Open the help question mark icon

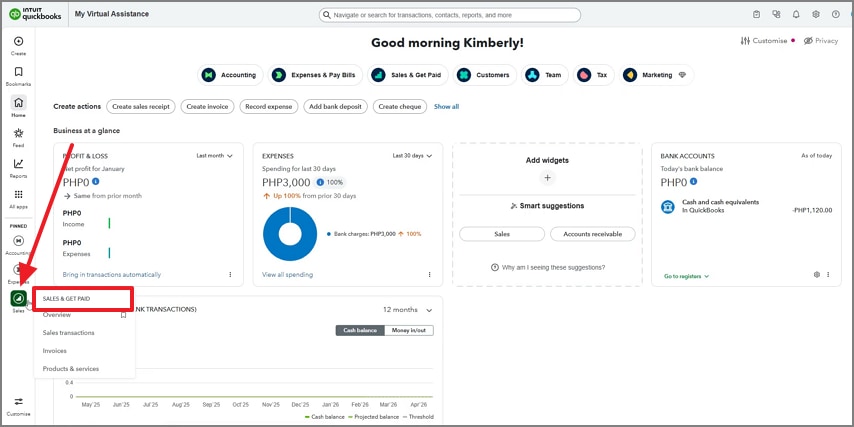835,15
